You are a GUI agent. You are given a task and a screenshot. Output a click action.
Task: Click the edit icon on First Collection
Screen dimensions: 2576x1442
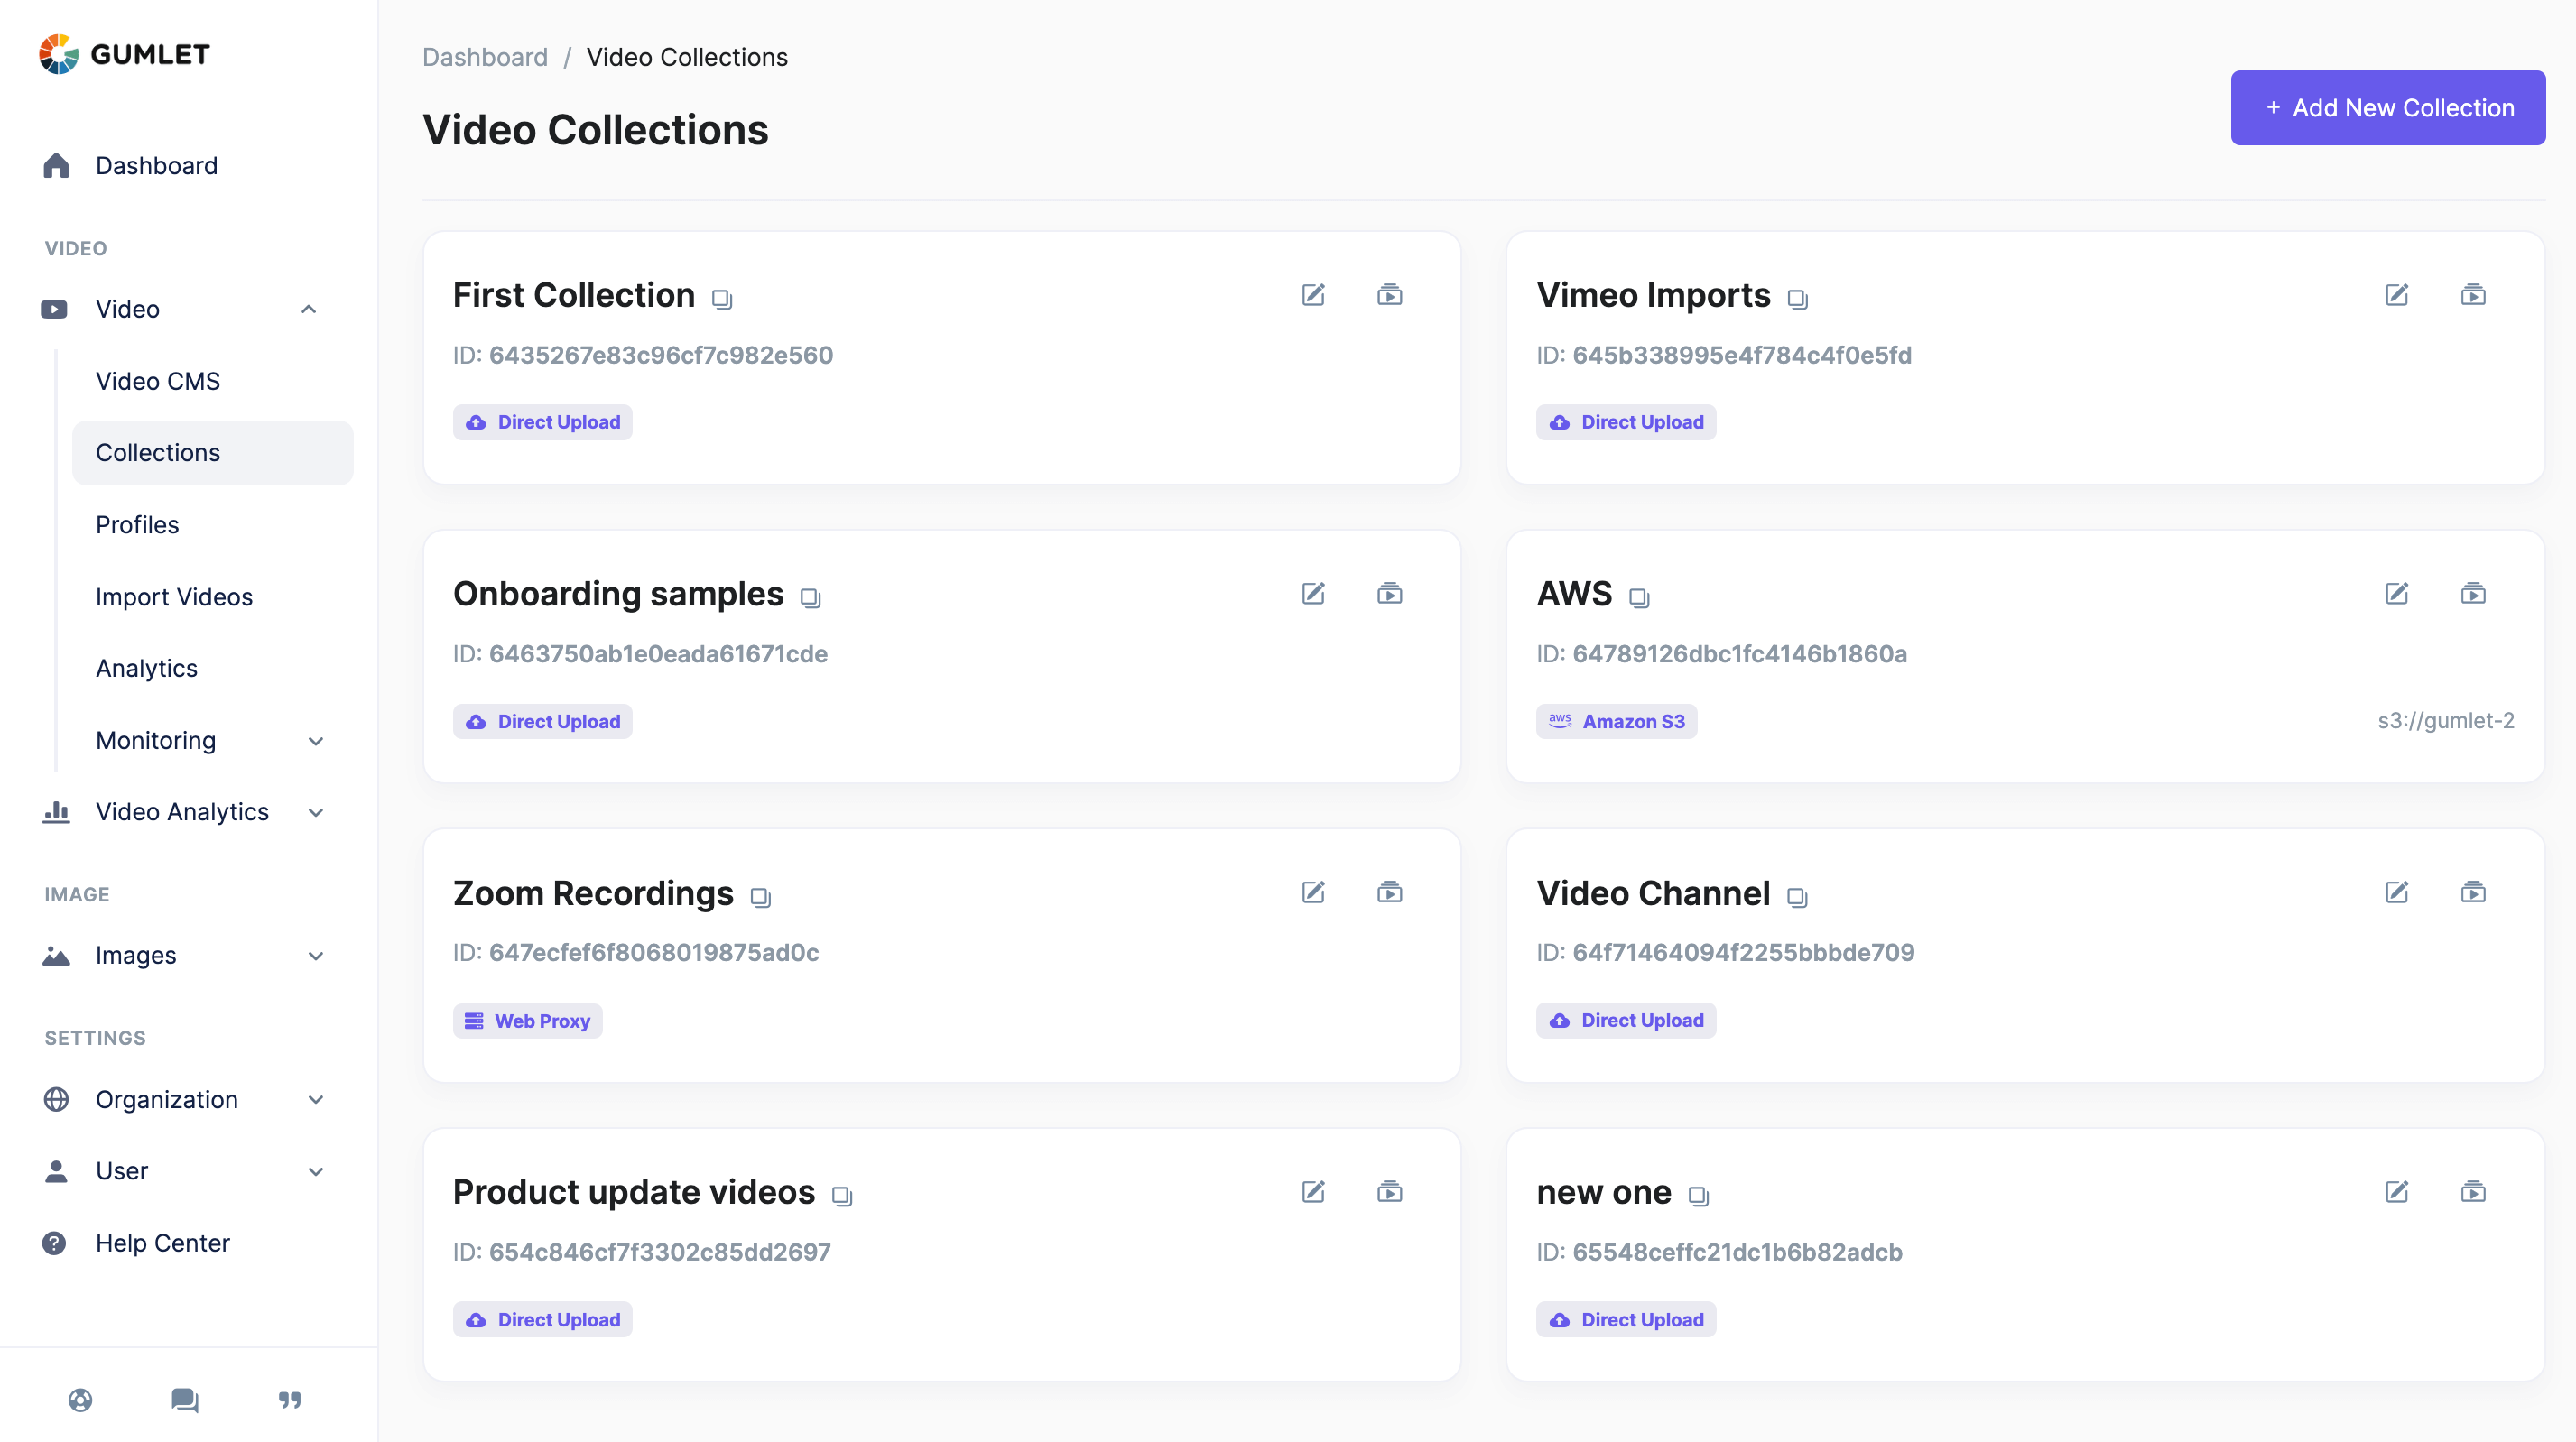click(x=1313, y=295)
